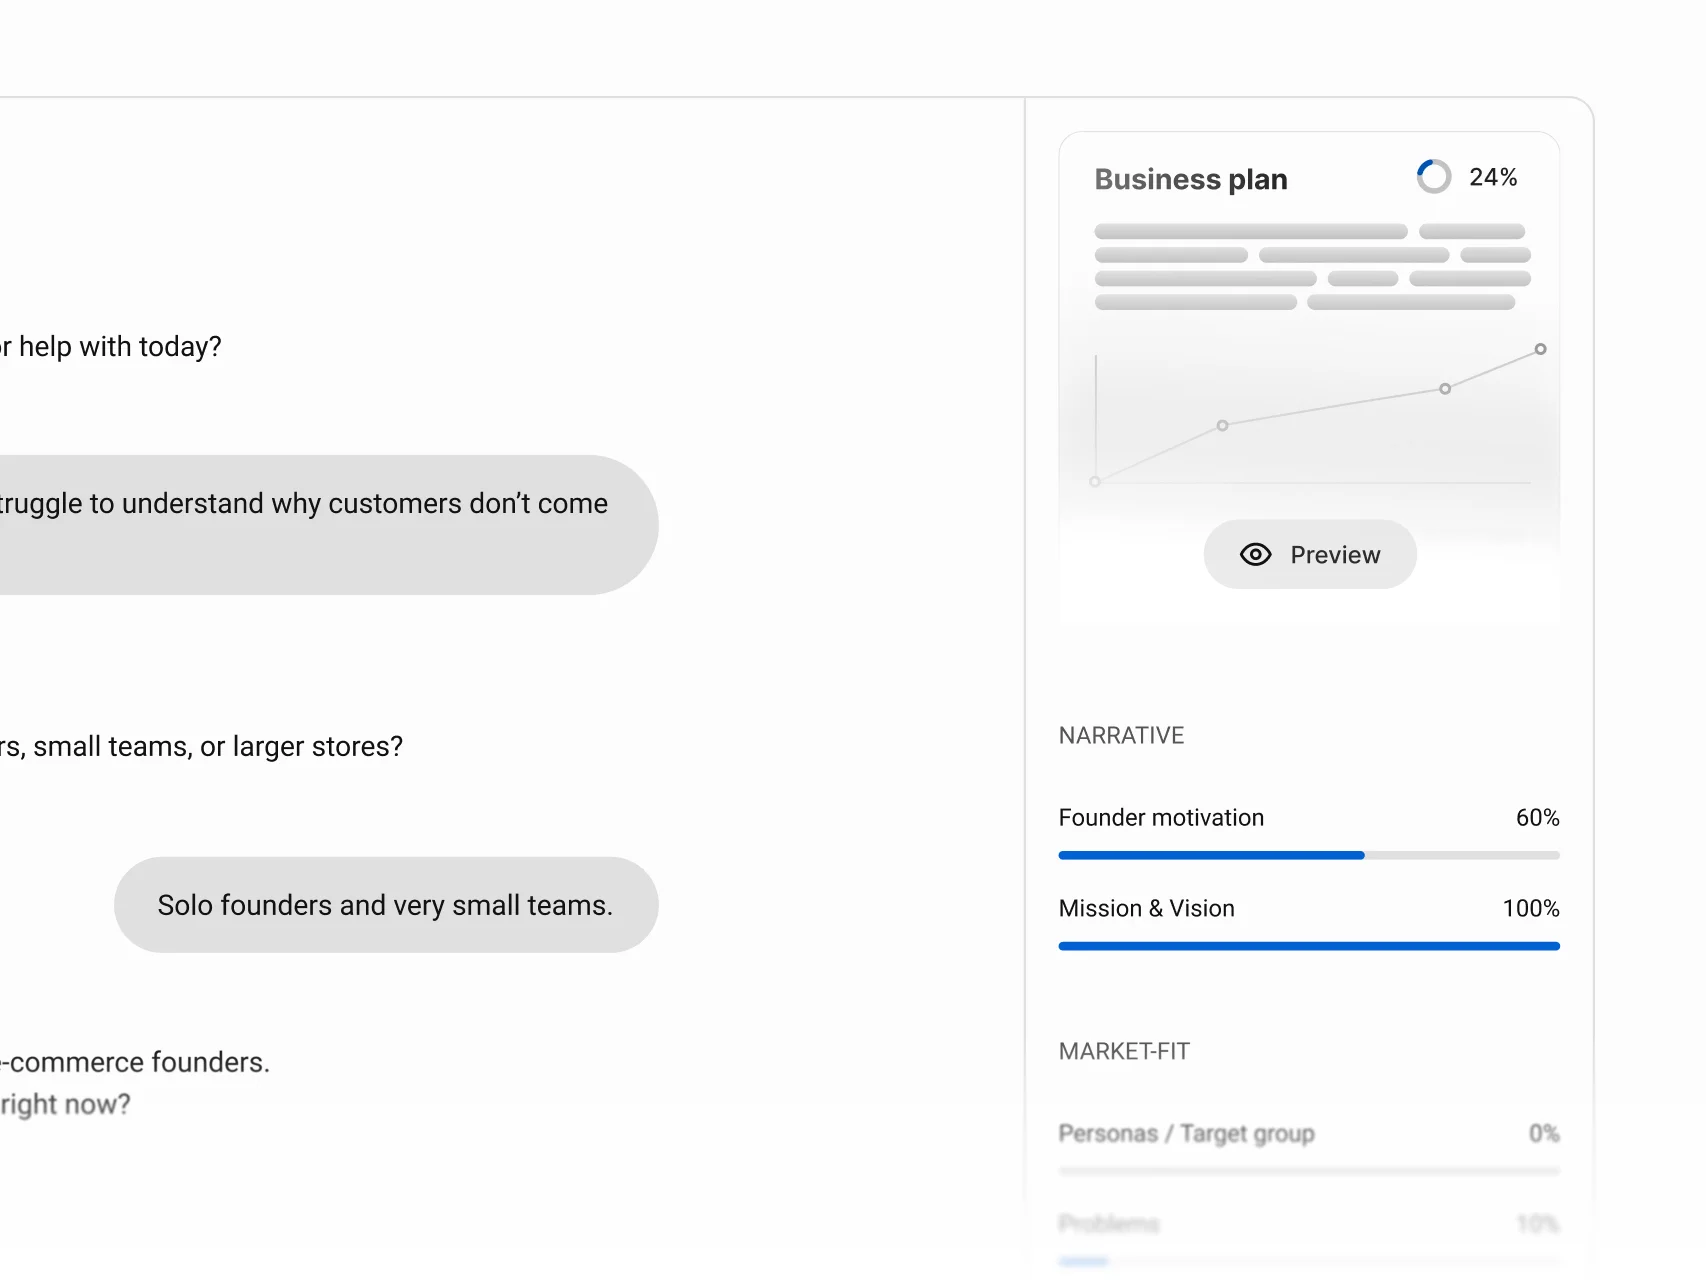The image size is (1706, 1280).
Task: Click the last data point on the growth chart
Action: pyautogui.click(x=1539, y=349)
